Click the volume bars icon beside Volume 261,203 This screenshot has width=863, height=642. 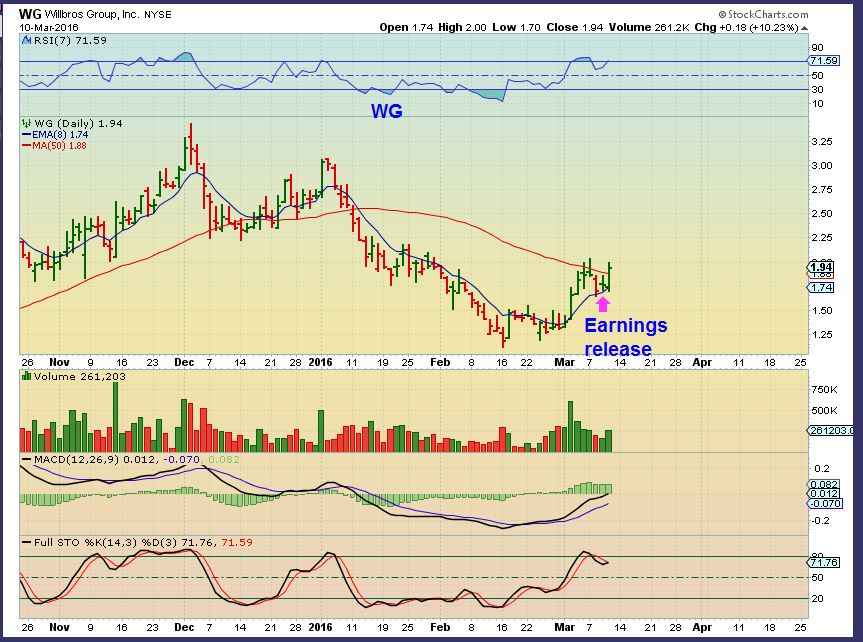[x=26, y=376]
